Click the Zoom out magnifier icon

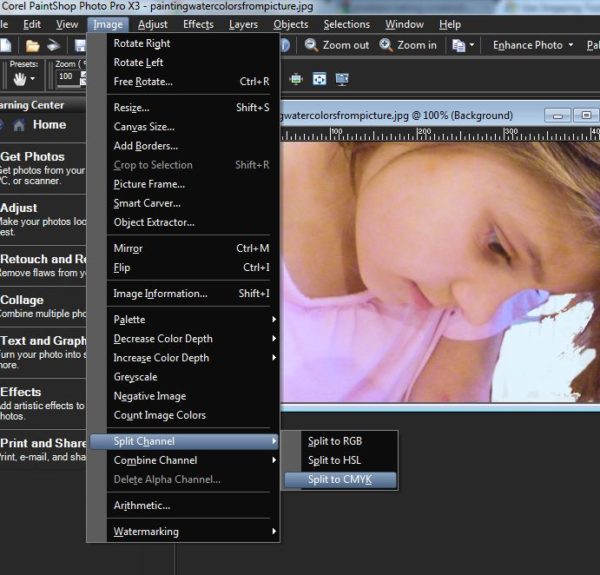click(312, 45)
